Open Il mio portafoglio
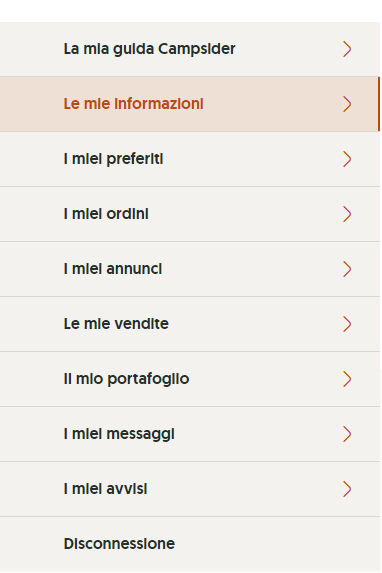The image size is (382, 573). [190, 379]
